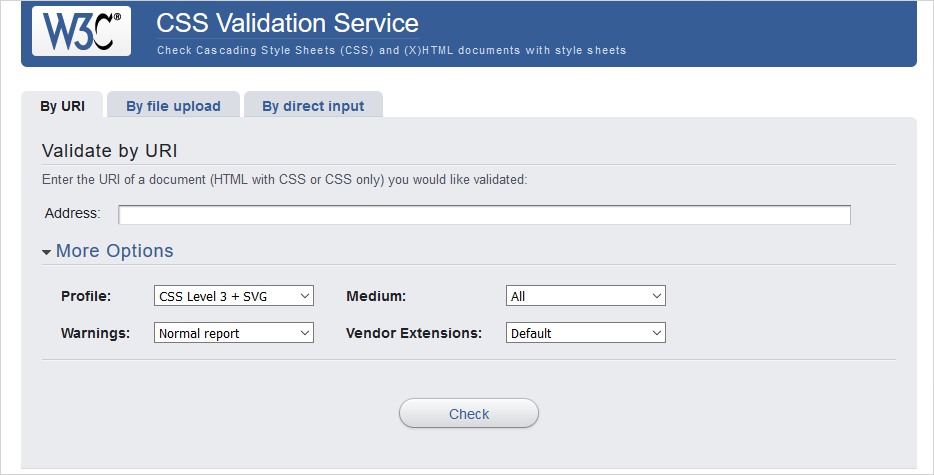The image size is (934, 475).
Task: Open the By file upload tab
Action: click(x=173, y=106)
